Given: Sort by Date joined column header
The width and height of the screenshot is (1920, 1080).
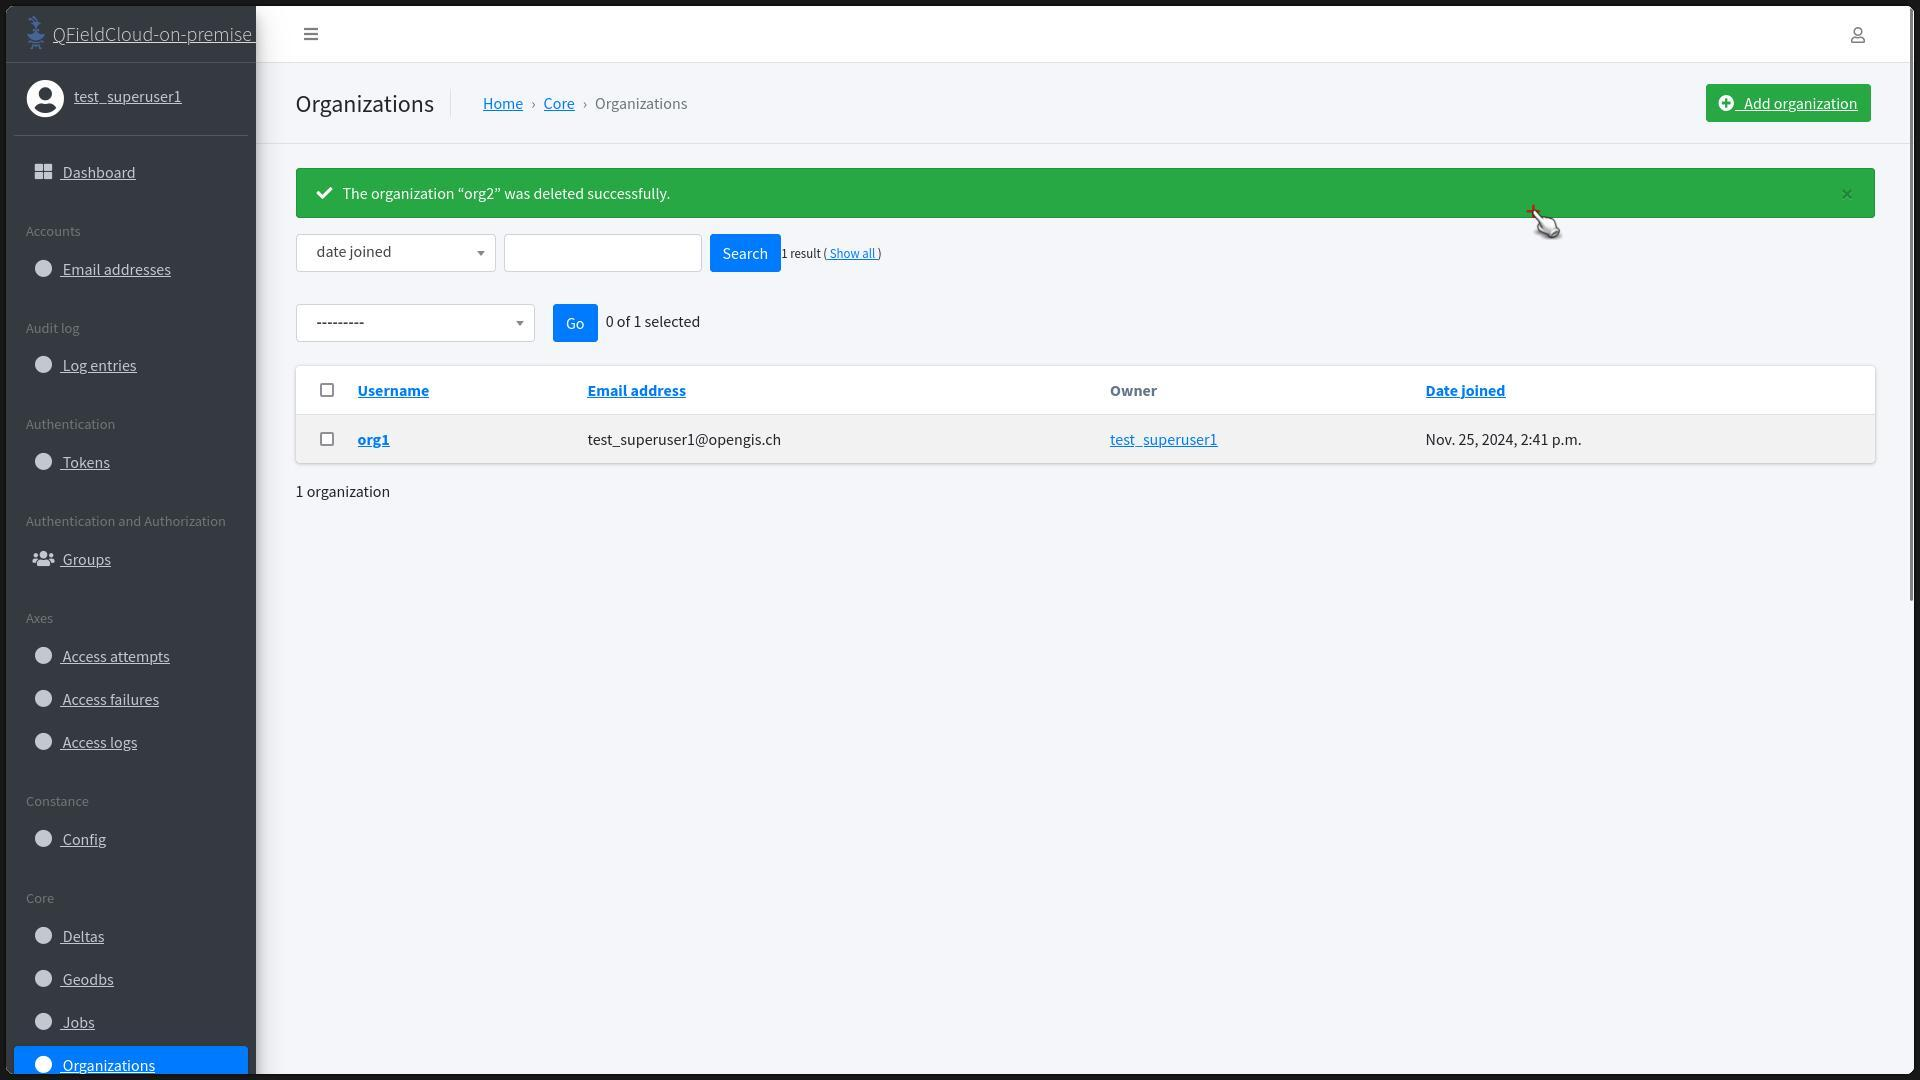Looking at the screenshot, I should 1464,390.
